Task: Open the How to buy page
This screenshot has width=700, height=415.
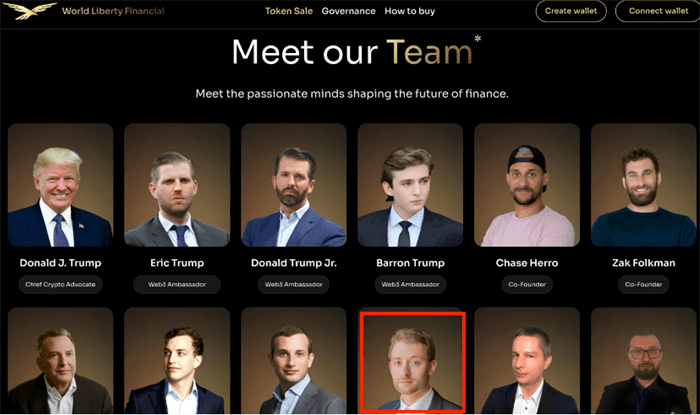Action: click(x=409, y=11)
